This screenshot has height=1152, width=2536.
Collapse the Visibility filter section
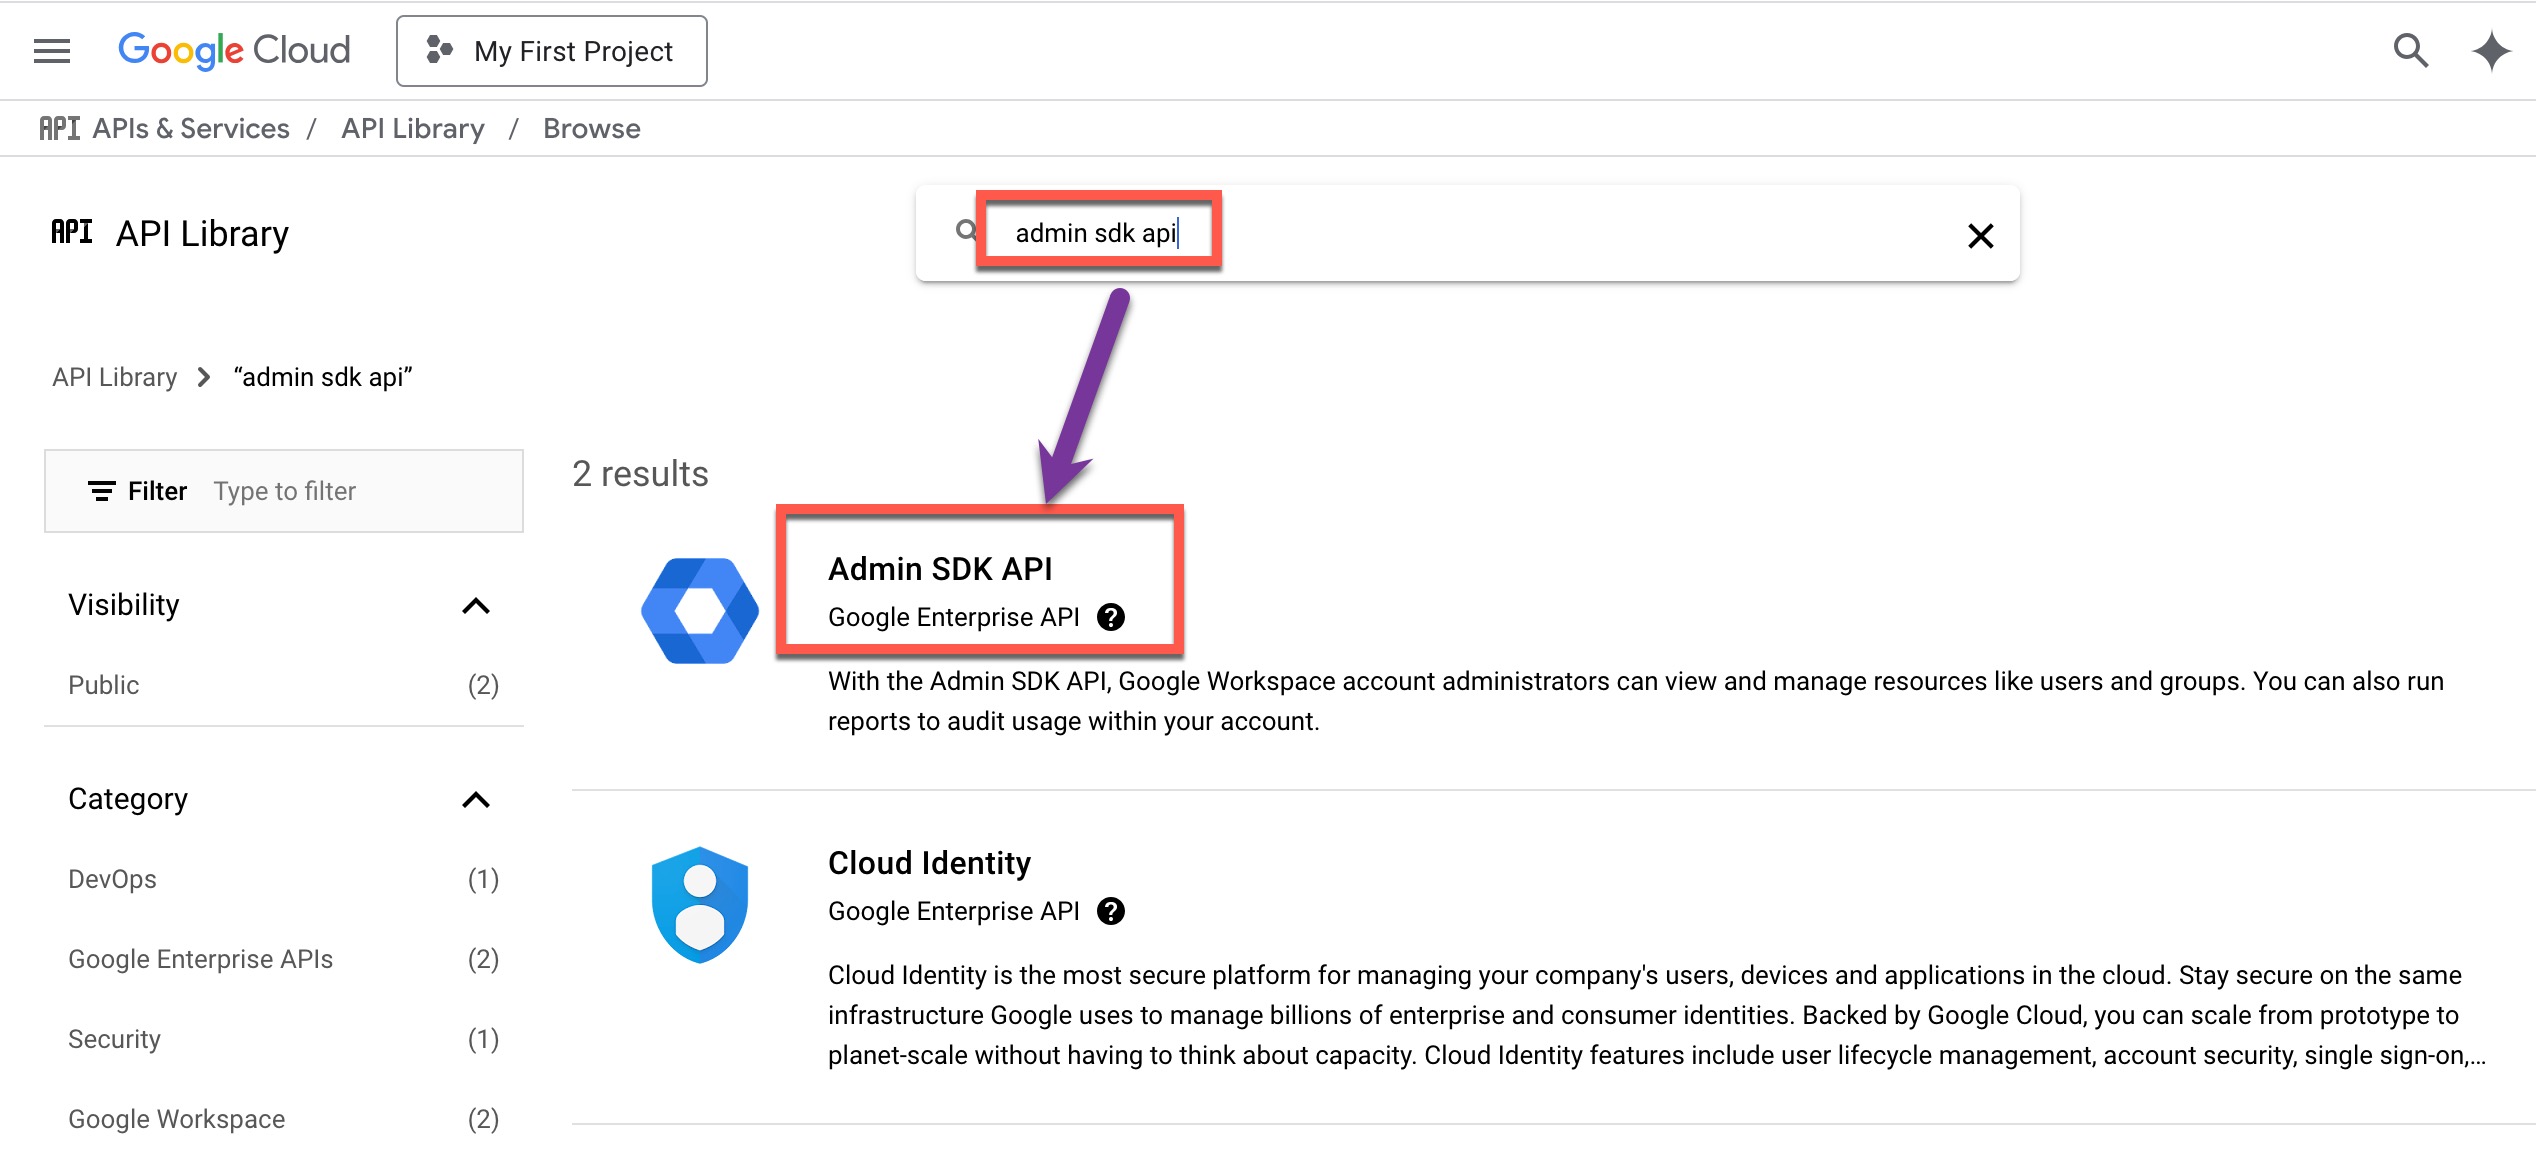tap(476, 606)
